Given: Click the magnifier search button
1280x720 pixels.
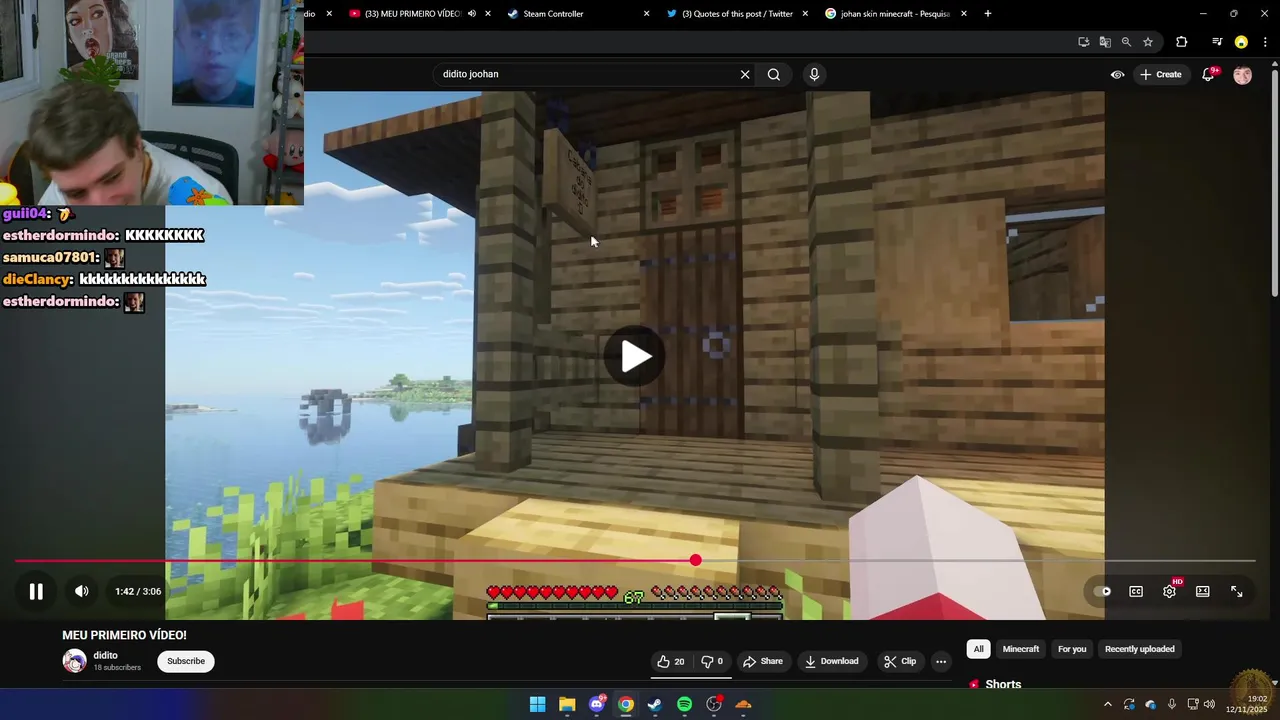Looking at the screenshot, I should tap(774, 74).
